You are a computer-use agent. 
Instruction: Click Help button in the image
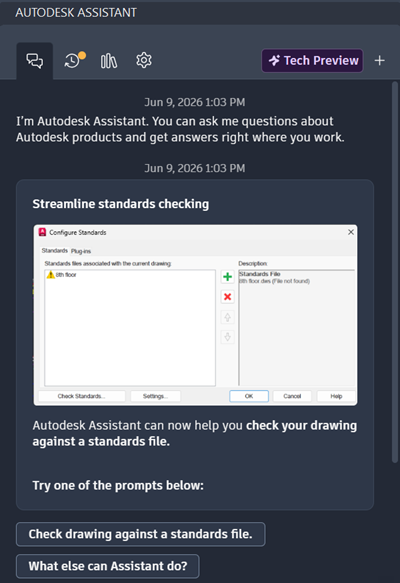tap(336, 396)
